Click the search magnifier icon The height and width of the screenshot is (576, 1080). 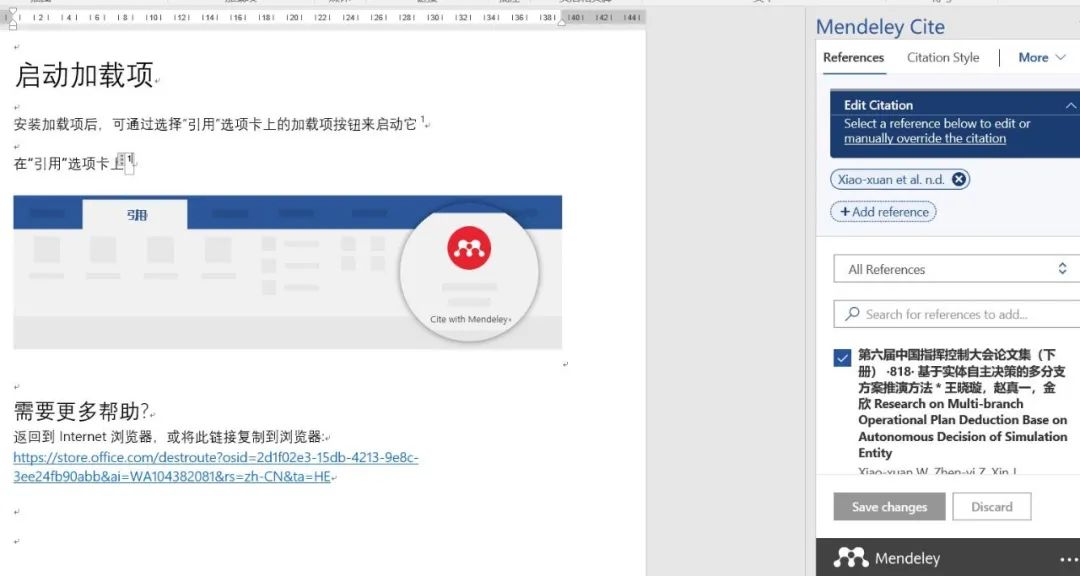tap(852, 313)
